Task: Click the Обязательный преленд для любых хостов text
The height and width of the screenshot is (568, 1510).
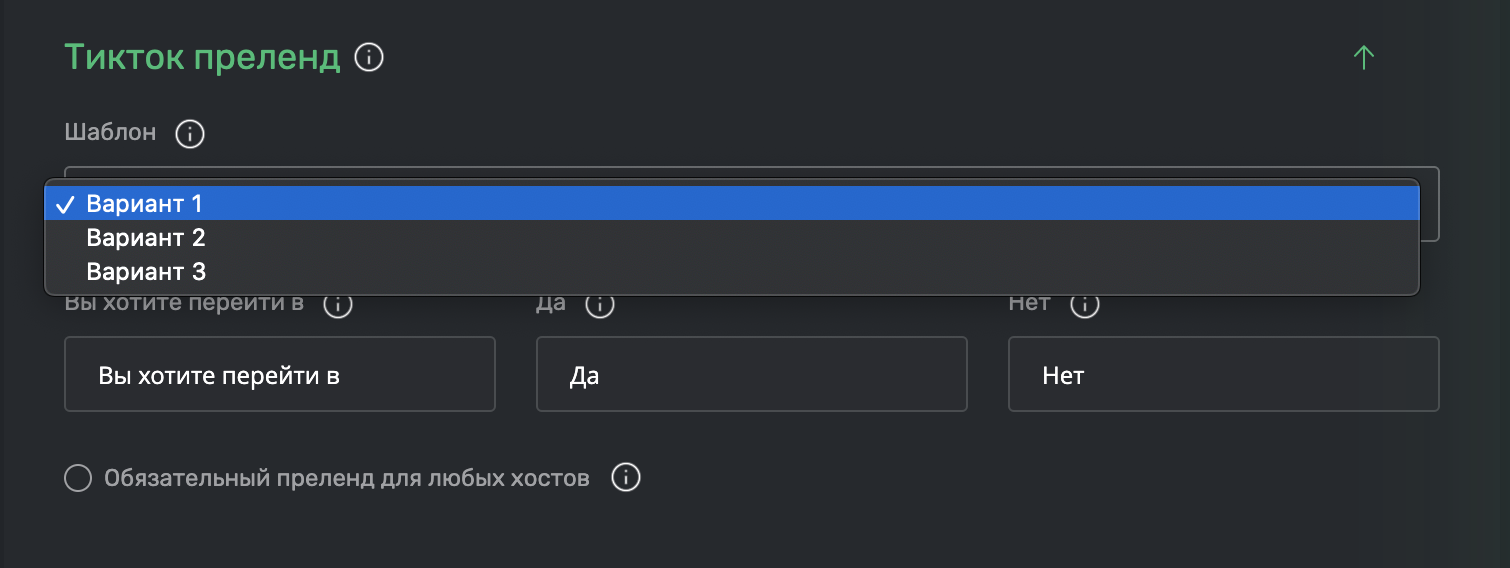Action: pos(347,478)
